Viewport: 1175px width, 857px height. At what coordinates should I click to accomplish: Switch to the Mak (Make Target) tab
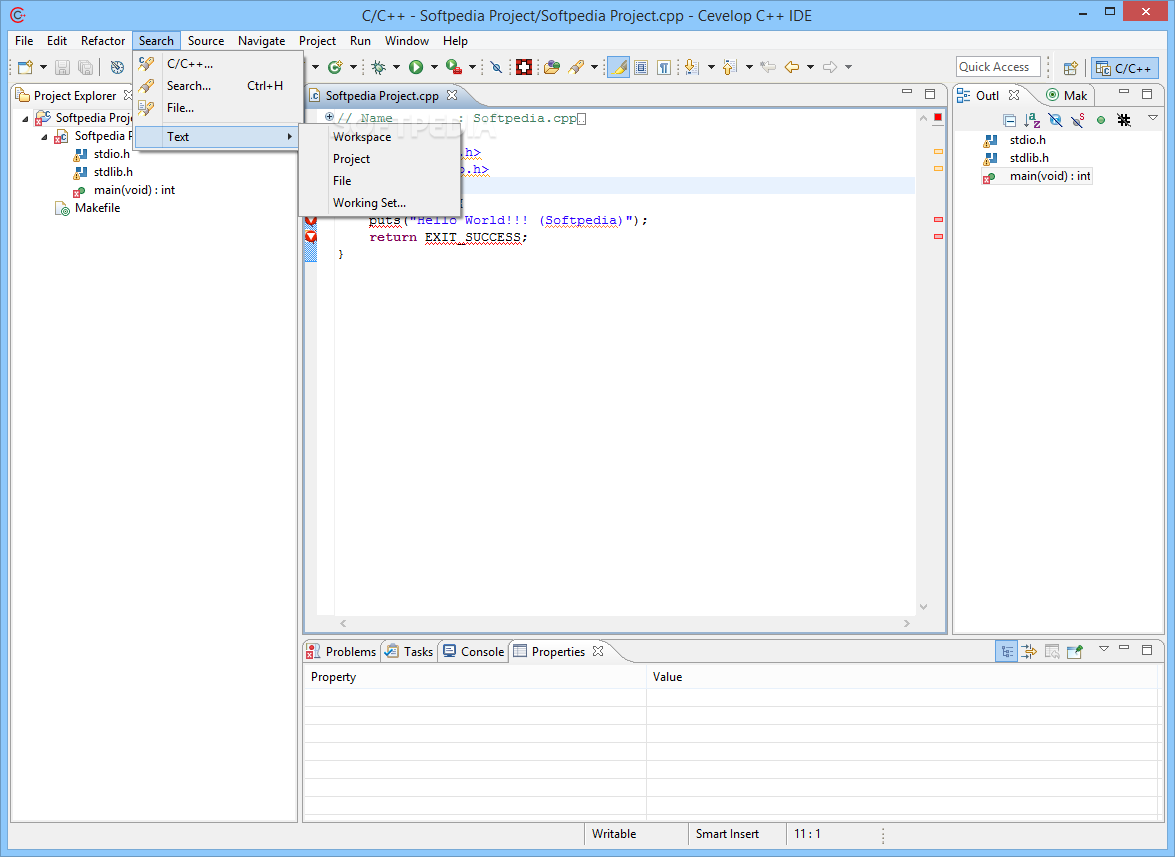1067,95
